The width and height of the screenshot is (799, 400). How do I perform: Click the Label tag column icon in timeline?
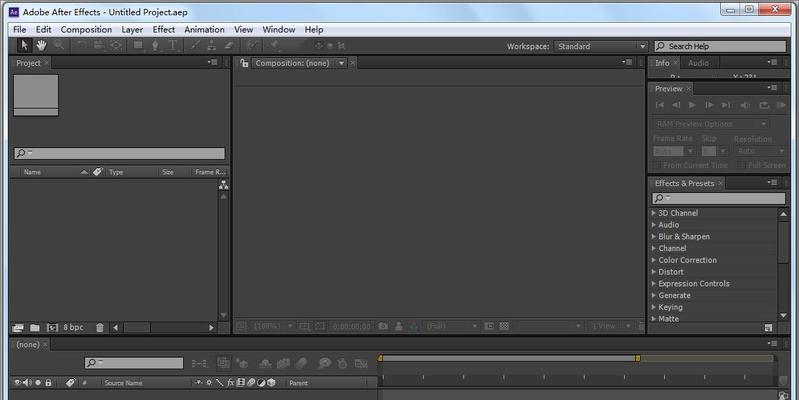click(x=70, y=382)
